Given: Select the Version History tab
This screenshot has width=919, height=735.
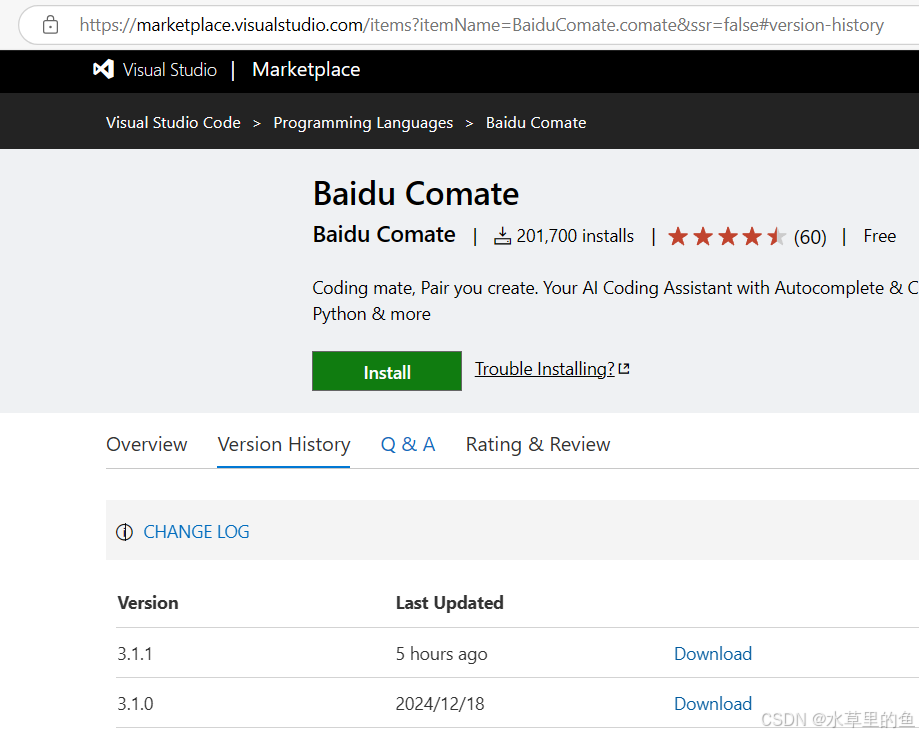Looking at the screenshot, I should (284, 444).
